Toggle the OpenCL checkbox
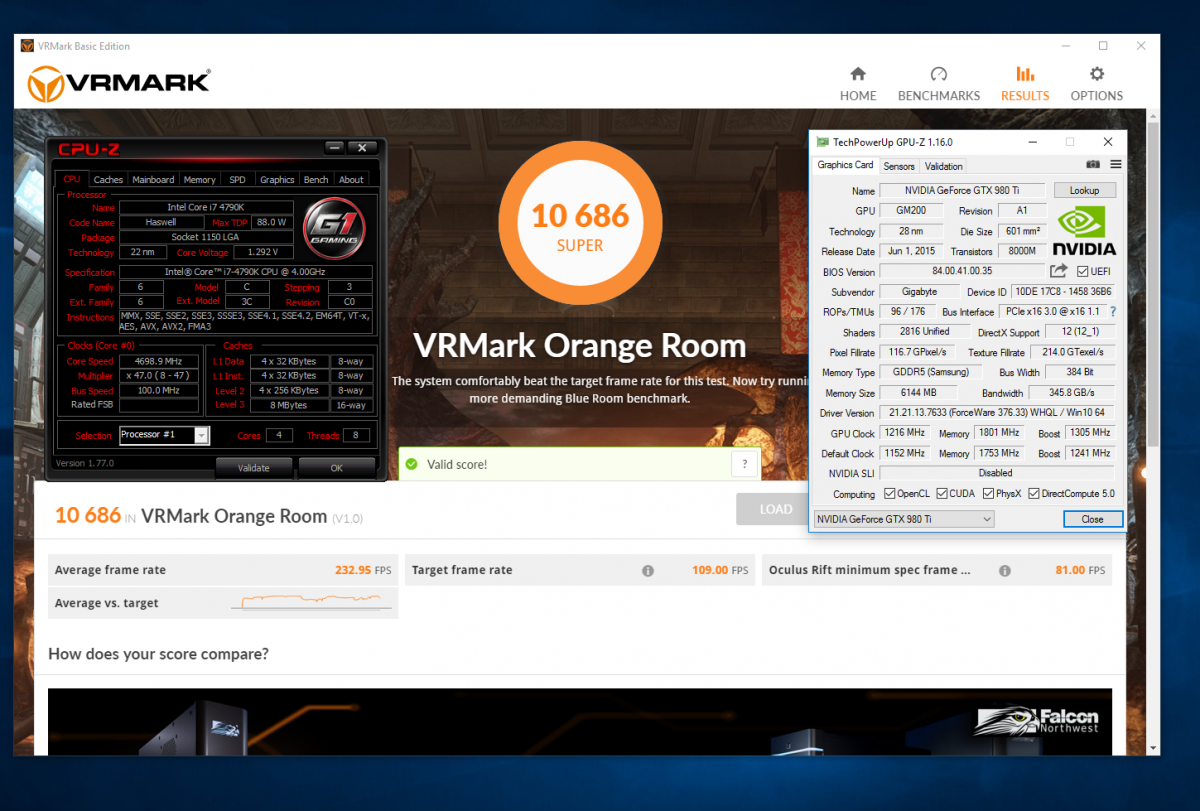 889,494
